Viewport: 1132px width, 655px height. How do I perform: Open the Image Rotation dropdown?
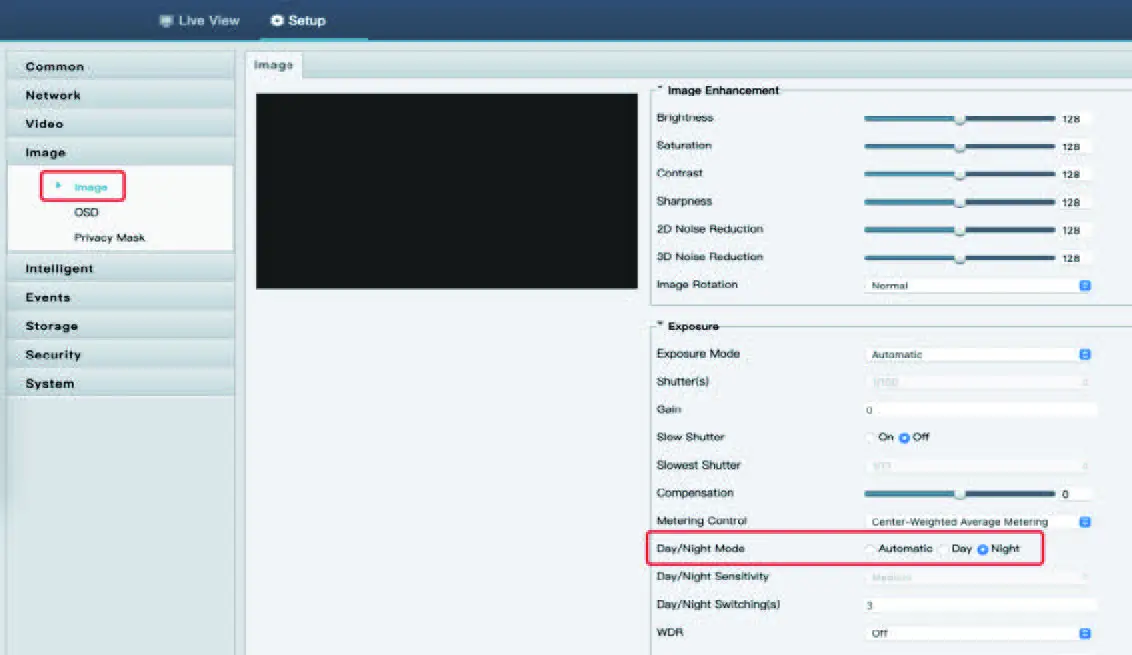(x=978, y=286)
